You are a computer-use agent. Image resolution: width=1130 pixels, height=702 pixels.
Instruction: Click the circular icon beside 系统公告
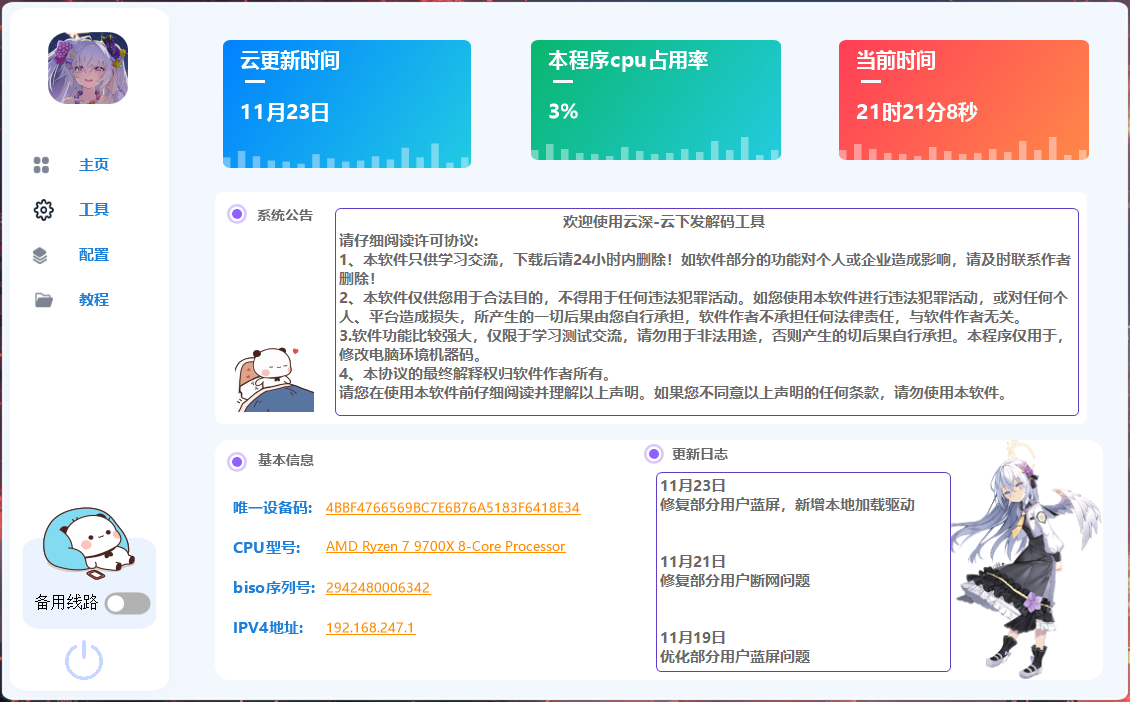(237, 212)
